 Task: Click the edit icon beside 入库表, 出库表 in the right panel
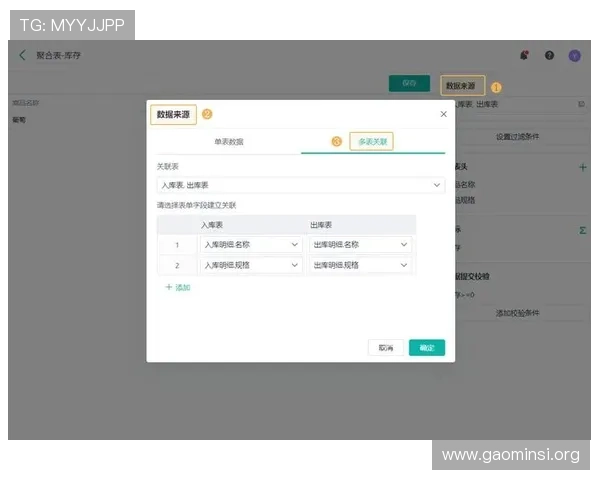click(x=581, y=104)
